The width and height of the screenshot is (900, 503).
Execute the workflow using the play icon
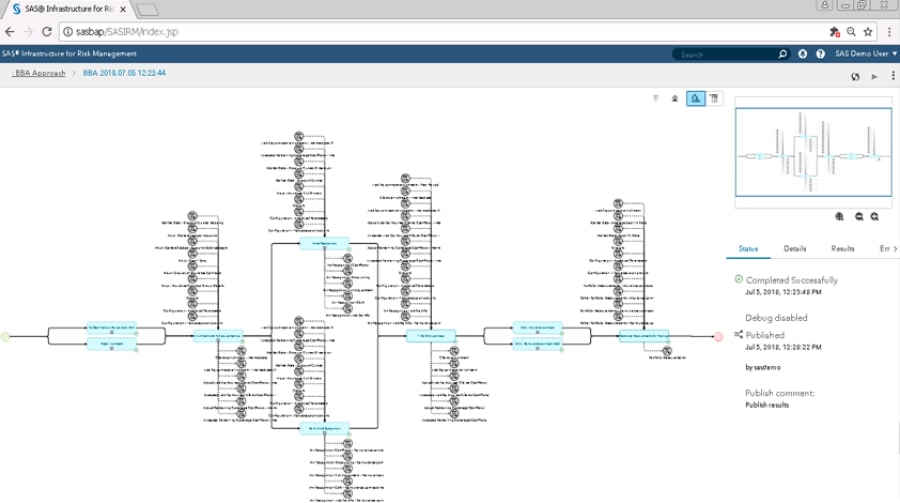point(875,76)
